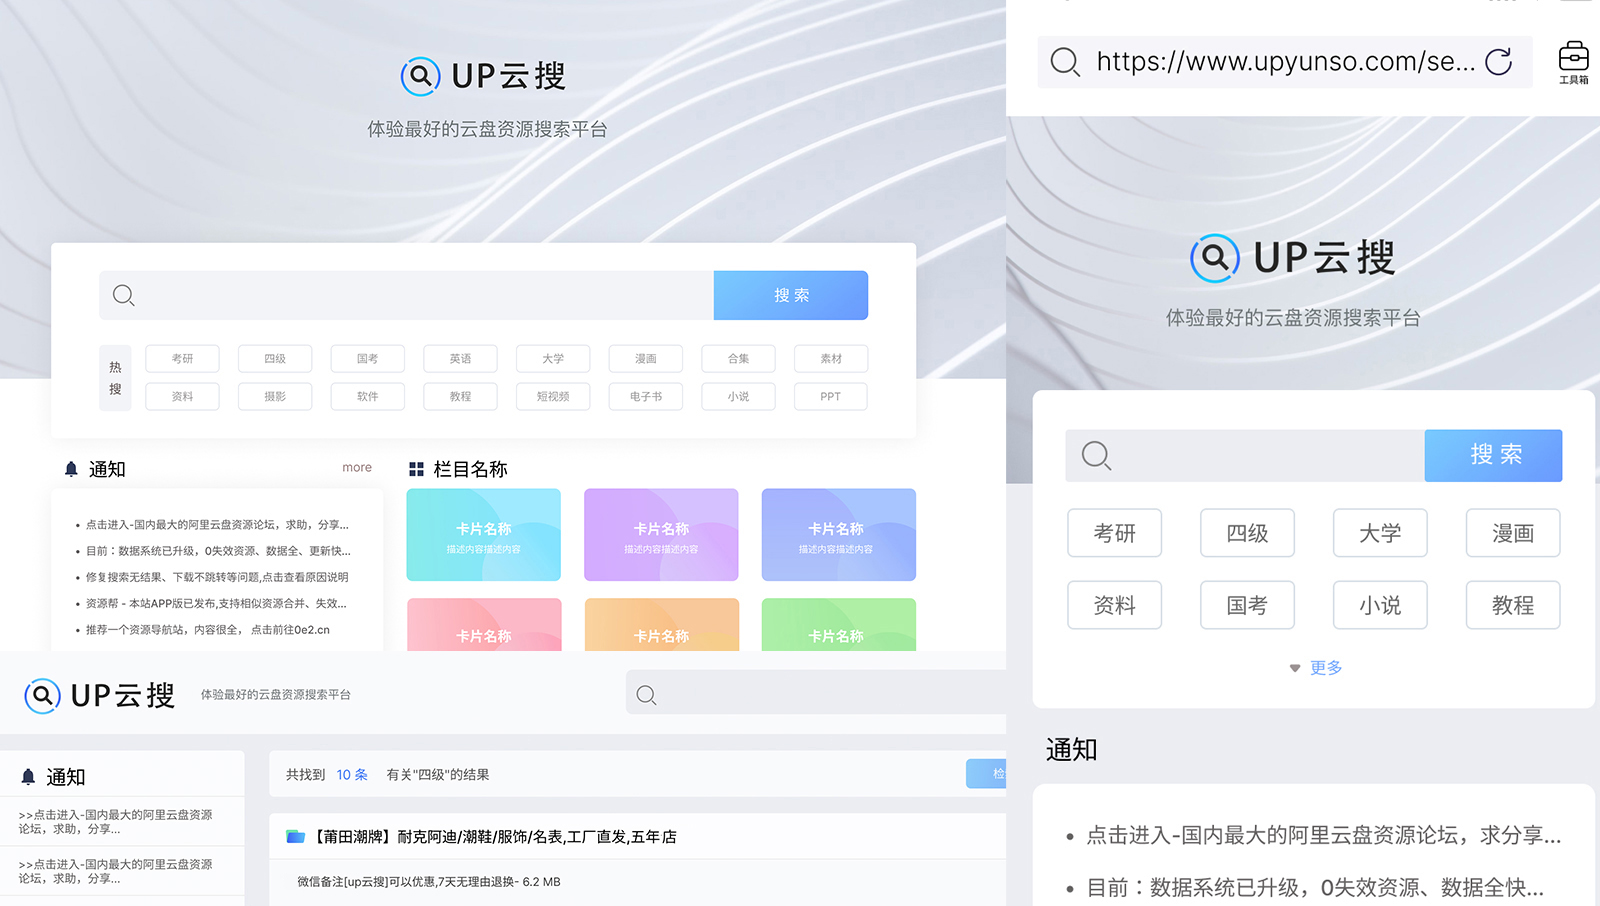This screenshot has height=906, width=1600.
Task: Click the 10 条 result count text
Action: tap(352, 774)
